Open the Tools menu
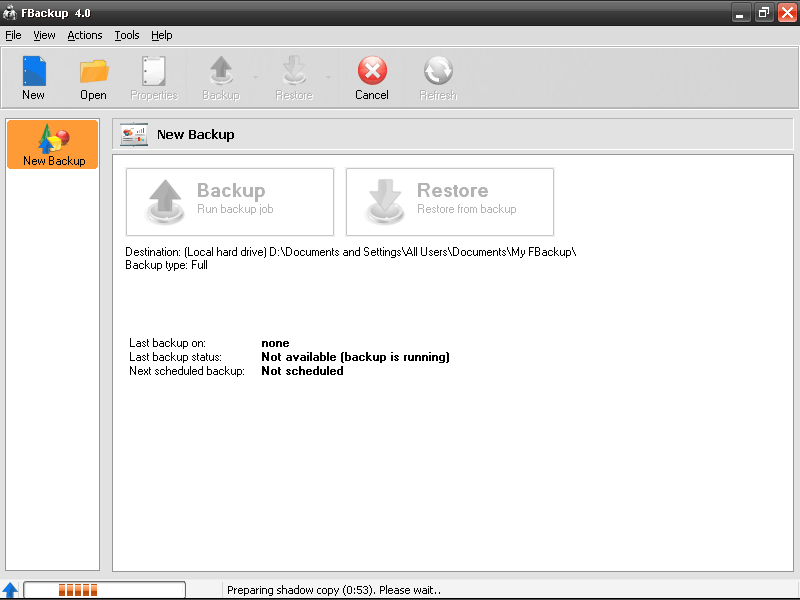Screen dimensions: 800x600 coord(127,35)
